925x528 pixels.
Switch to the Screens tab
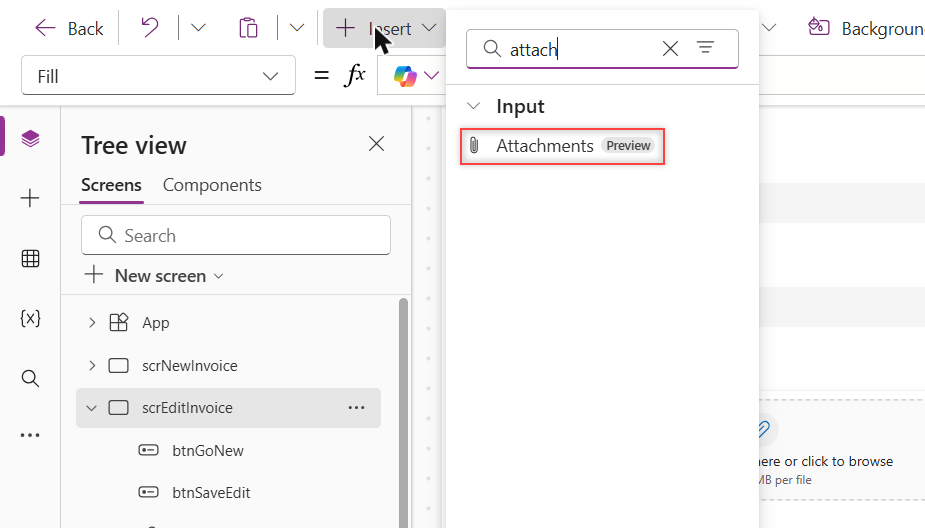(x=111, y=185)
